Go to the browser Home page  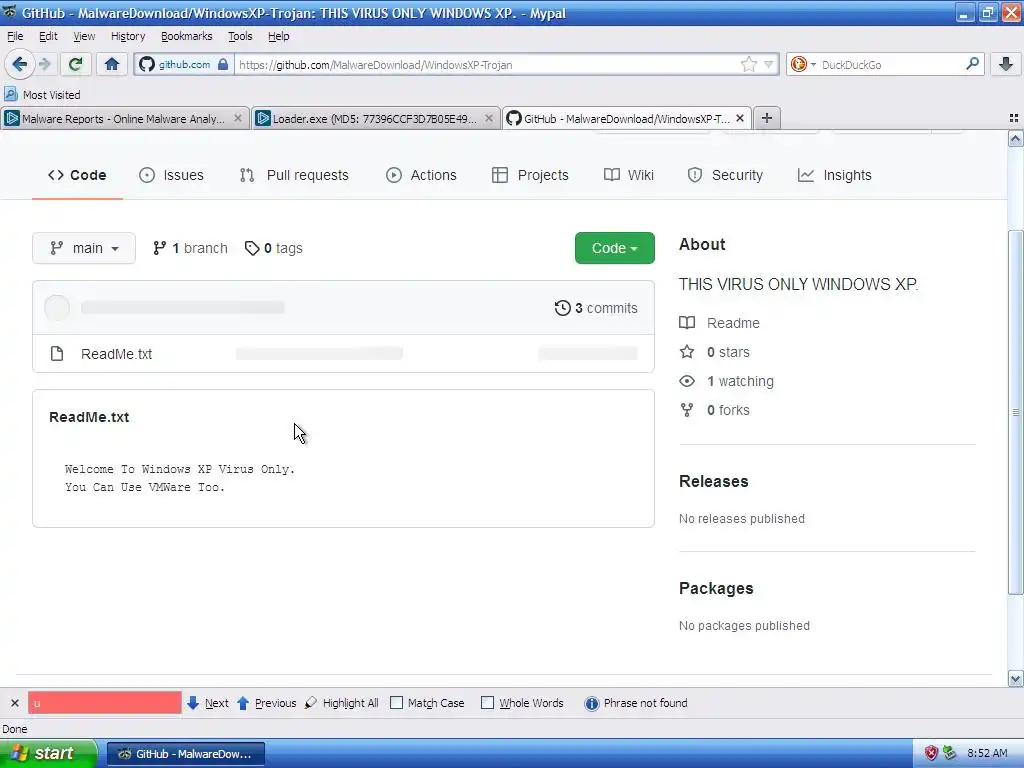coord(112,64)
